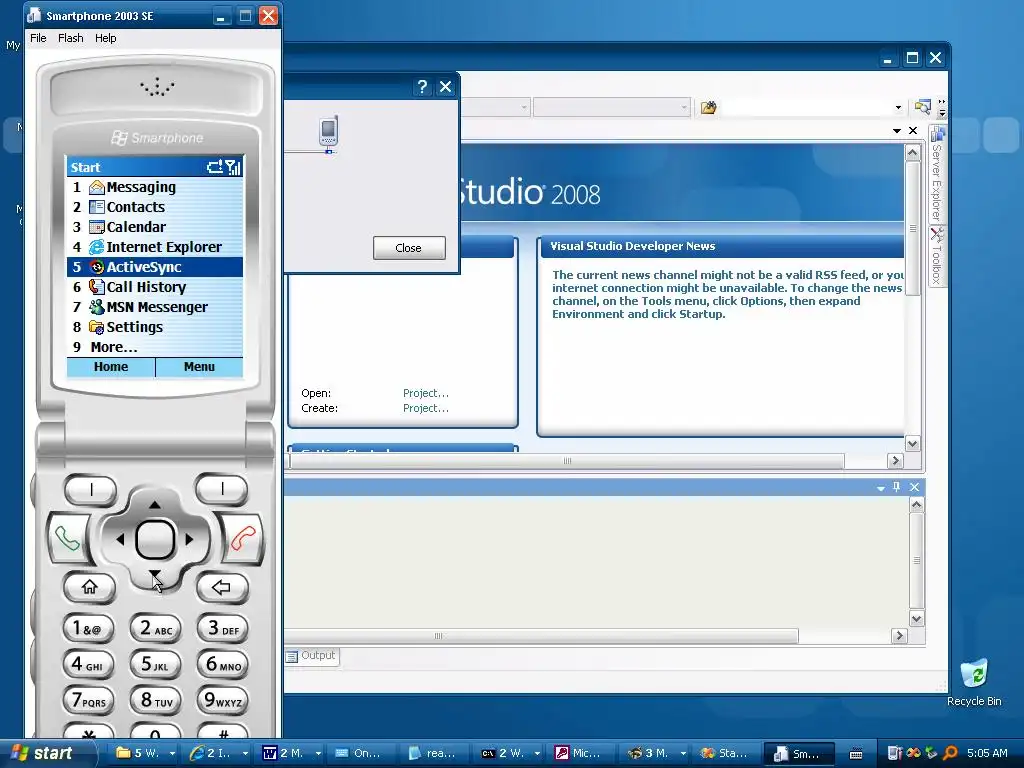Click the magnifier icon in system tray
This screenshot has height=768, width=1024.
tap(950, 754)
